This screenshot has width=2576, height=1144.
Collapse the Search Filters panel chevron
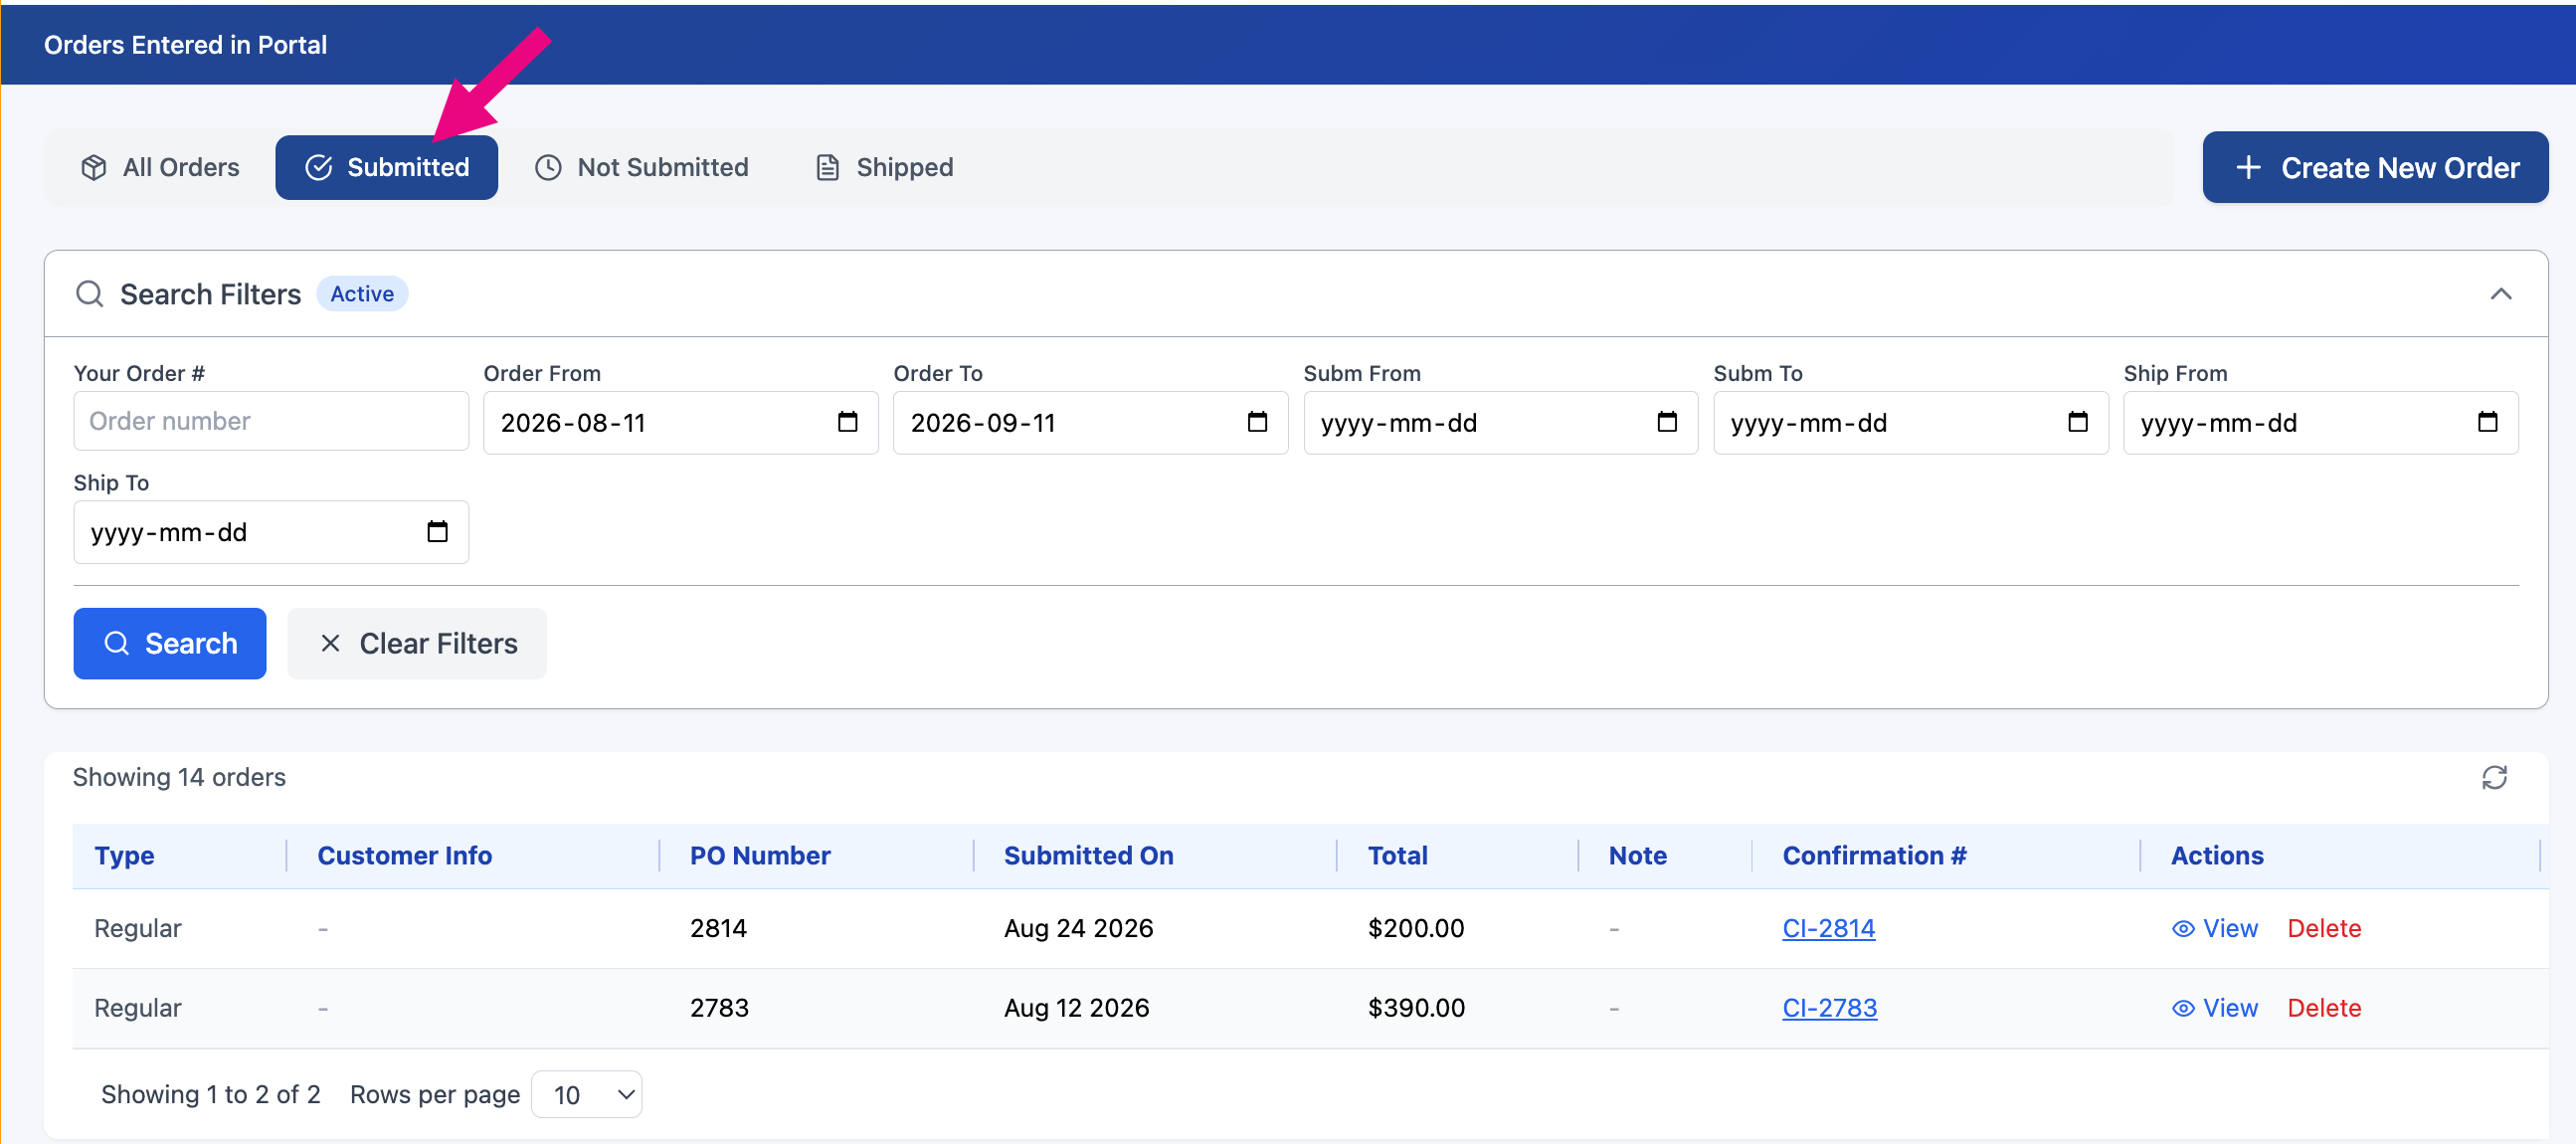pyautogui.click(x=2500, y=294)
